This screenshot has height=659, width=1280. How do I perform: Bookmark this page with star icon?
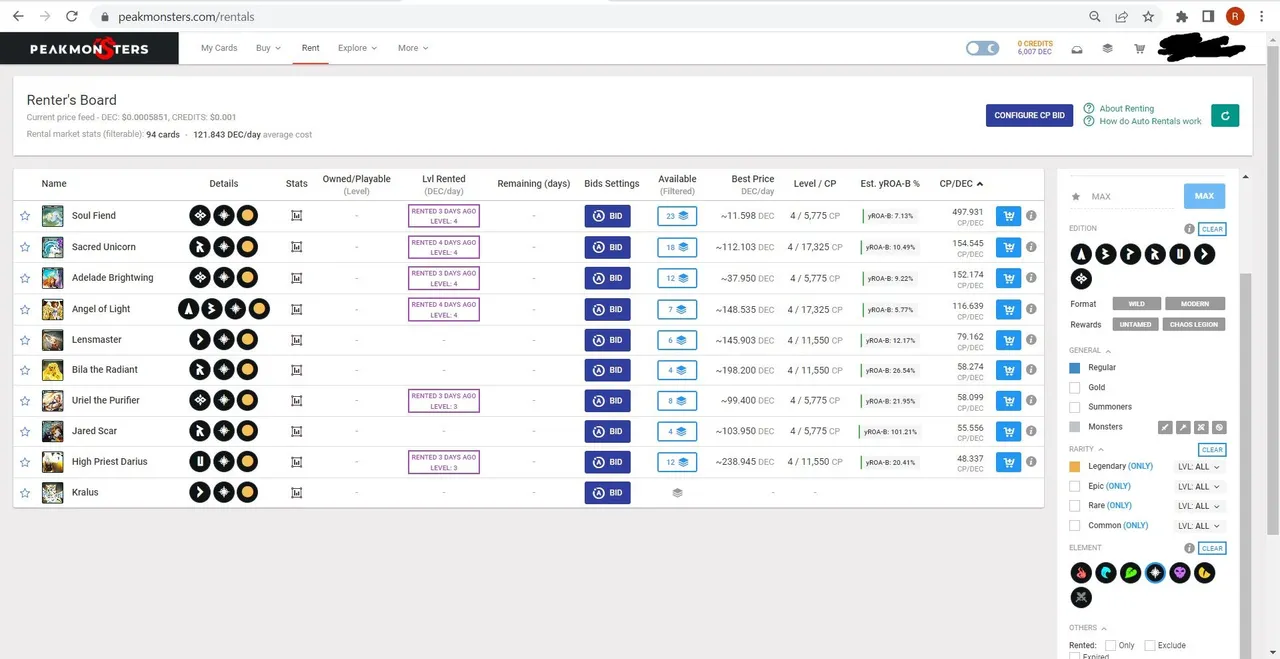pyautogui.click(x=1148, y=16)
